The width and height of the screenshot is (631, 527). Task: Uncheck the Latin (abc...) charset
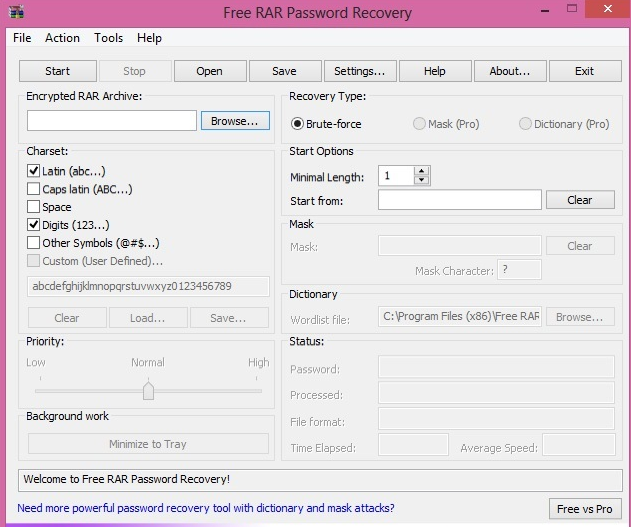click(34, 171)
